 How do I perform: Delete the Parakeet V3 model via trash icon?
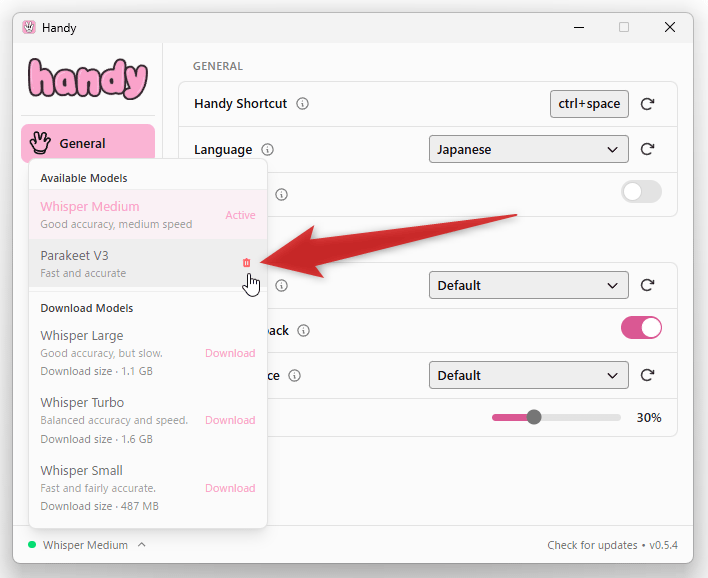247,263
